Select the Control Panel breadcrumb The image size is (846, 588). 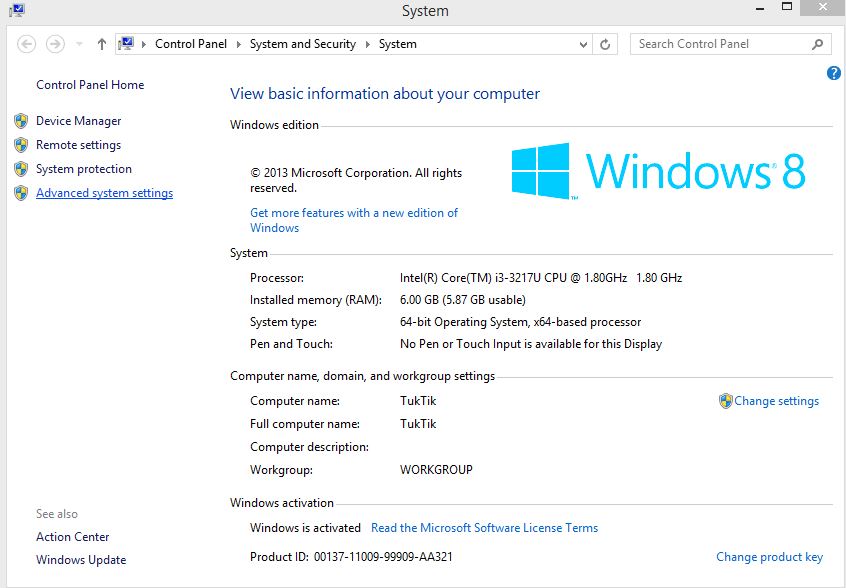pos(190,44)
